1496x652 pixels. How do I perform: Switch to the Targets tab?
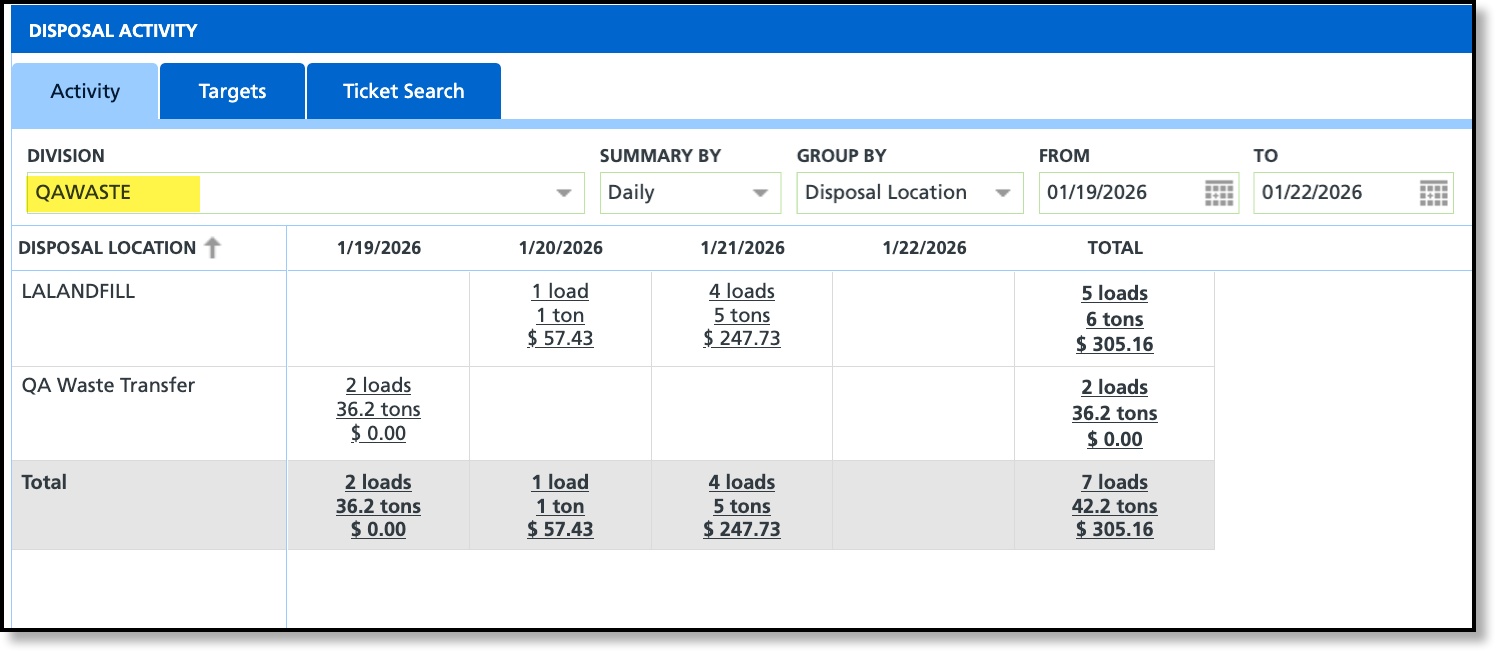232,91
